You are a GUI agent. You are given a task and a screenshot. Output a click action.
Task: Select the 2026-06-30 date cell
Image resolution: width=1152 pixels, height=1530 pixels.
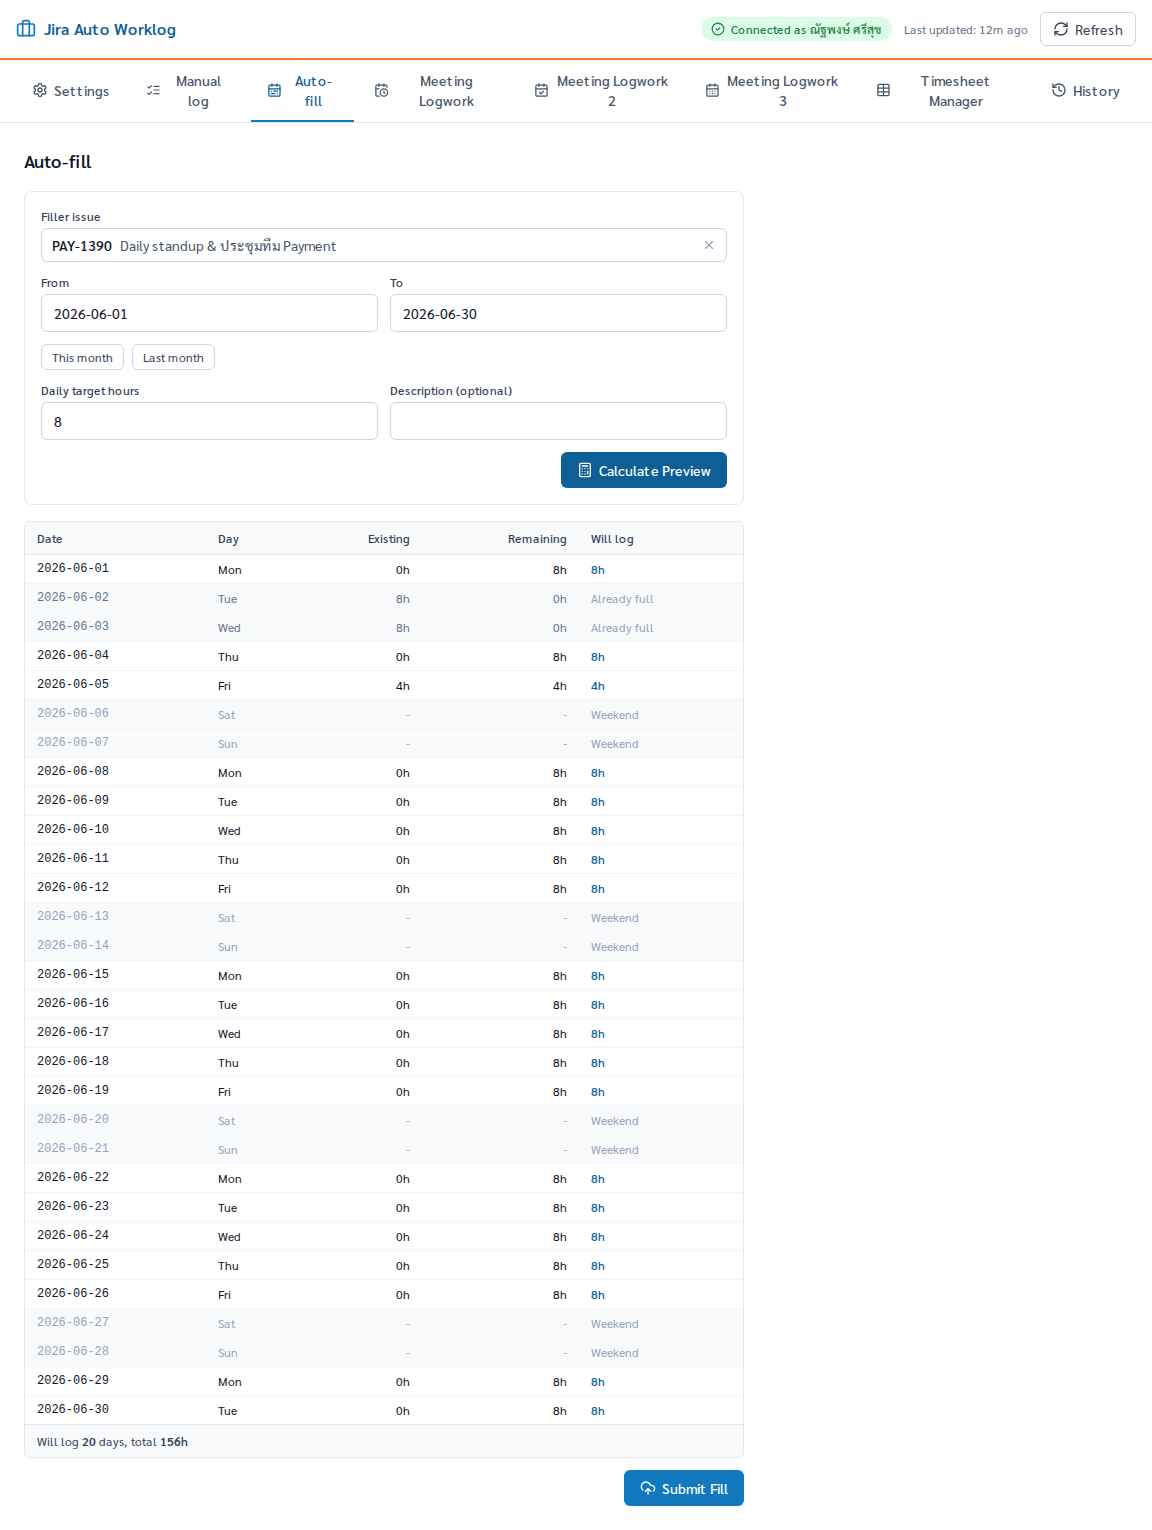pos(73,1409)
